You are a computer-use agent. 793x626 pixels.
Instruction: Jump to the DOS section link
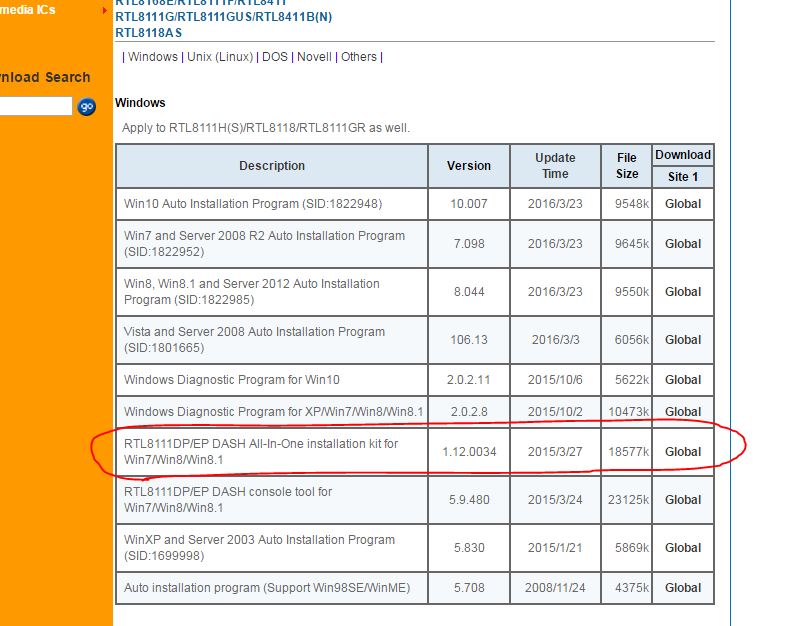coord(275,57)
